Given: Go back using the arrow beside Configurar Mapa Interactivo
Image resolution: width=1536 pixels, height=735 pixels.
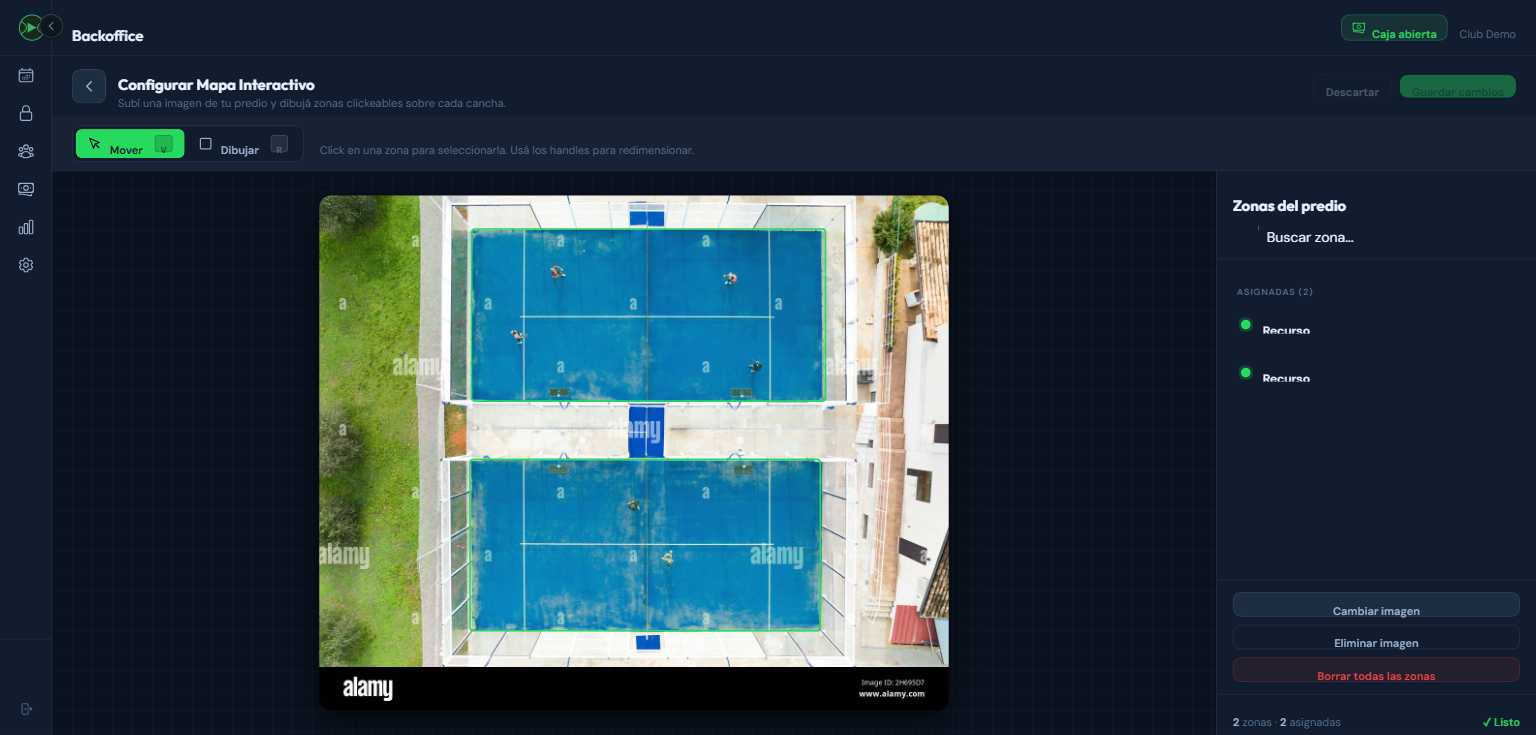Looking at the screenshot, I should 89,86.
